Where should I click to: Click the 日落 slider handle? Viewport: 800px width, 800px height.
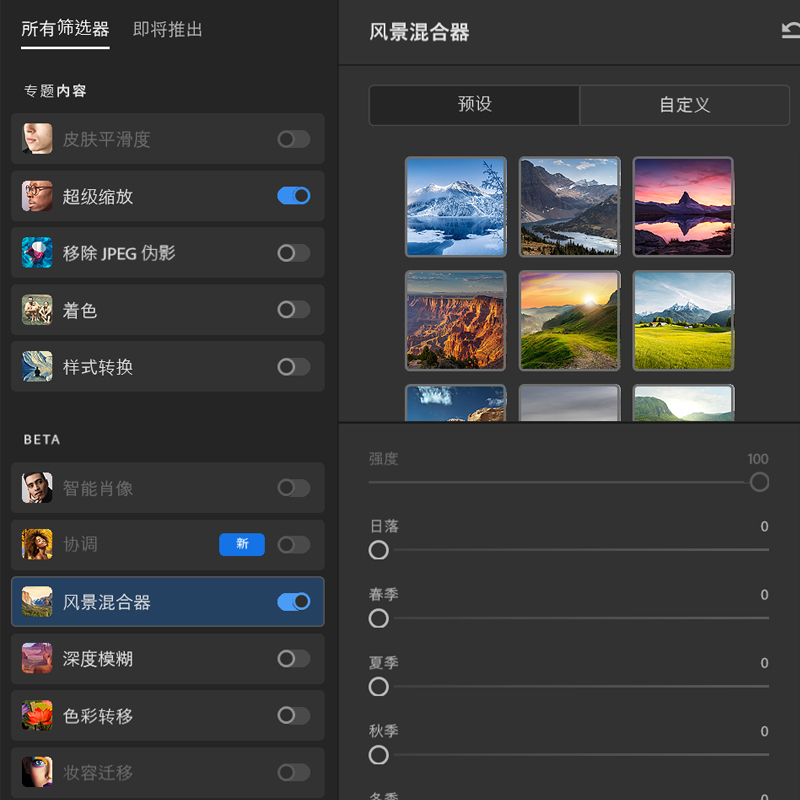click(x=379, y=550)
